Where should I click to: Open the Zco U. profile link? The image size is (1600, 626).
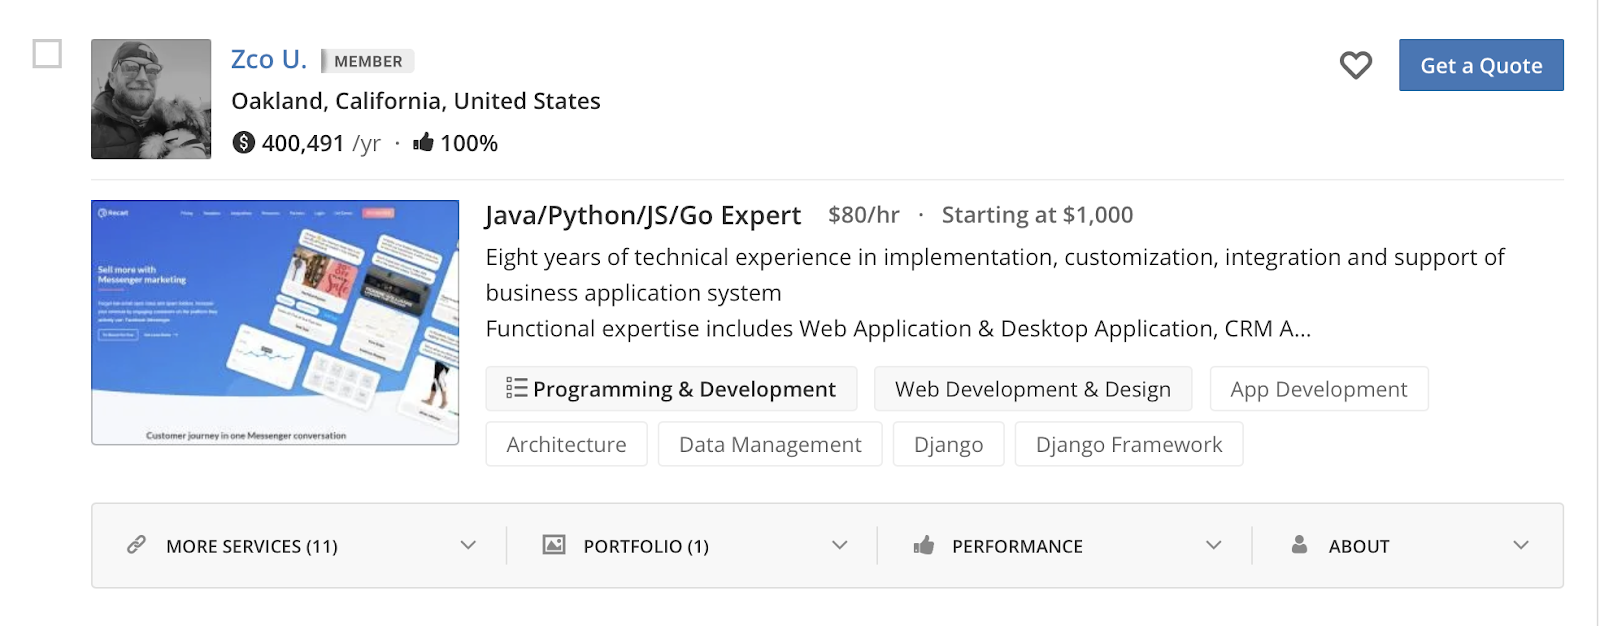[x=268, y=60]
